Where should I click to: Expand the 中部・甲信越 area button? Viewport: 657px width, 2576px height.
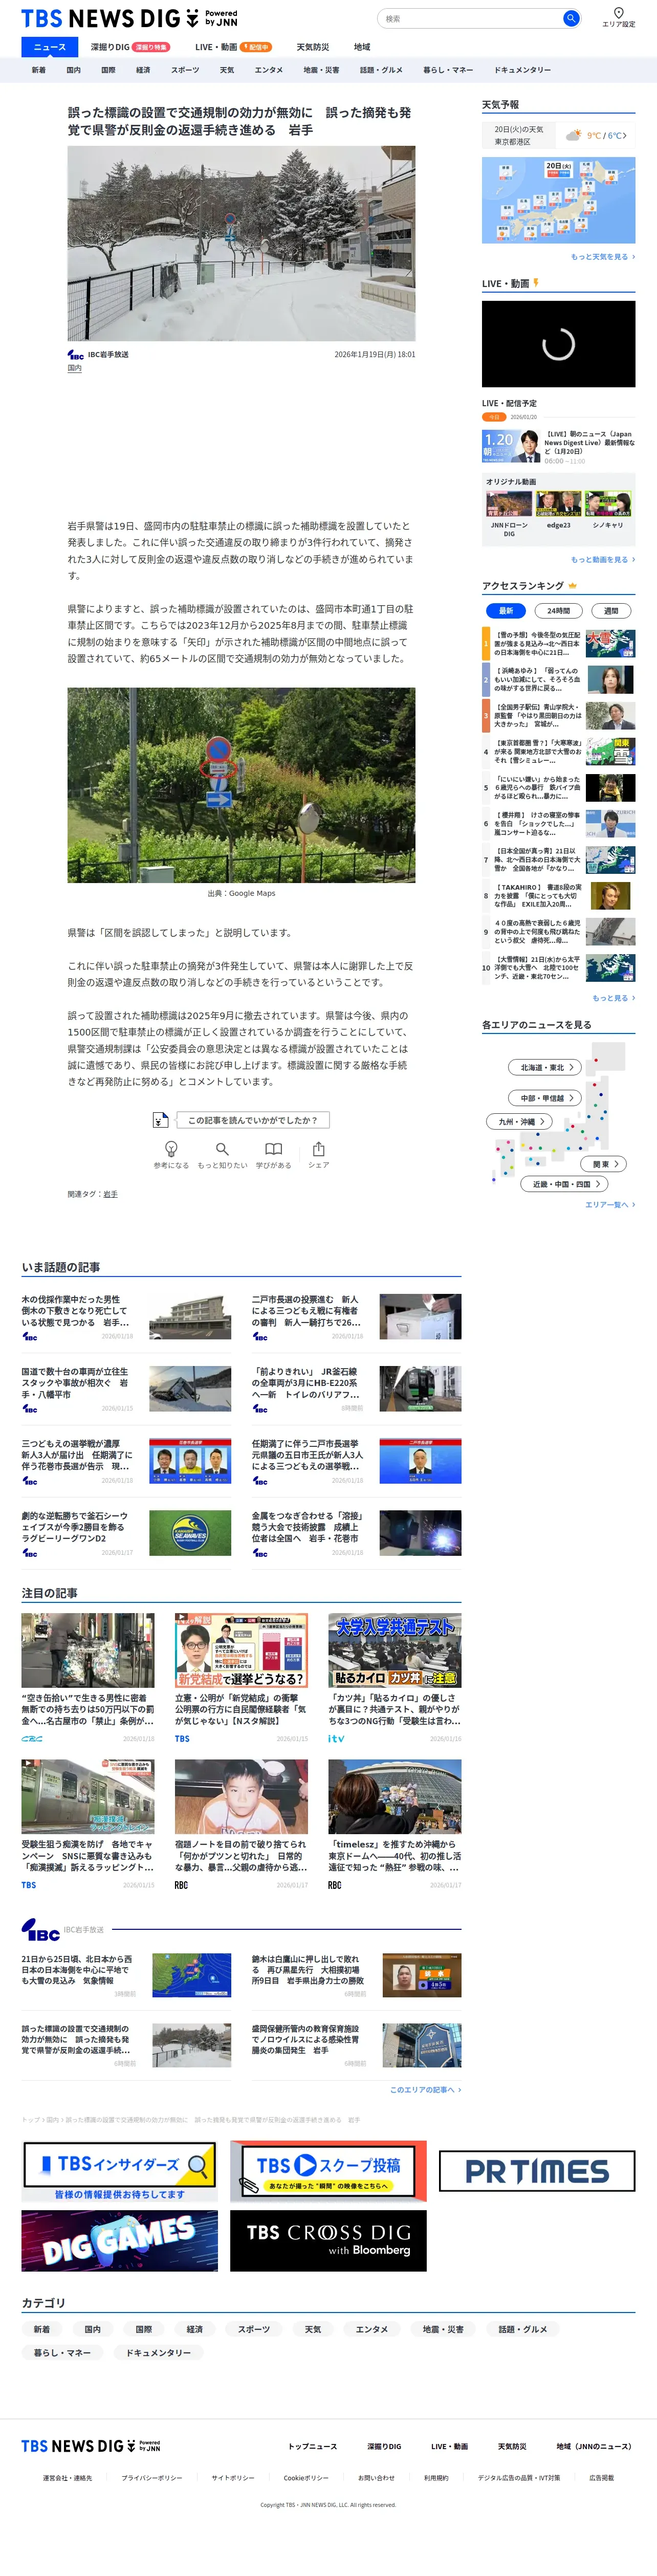[546, 1098]
